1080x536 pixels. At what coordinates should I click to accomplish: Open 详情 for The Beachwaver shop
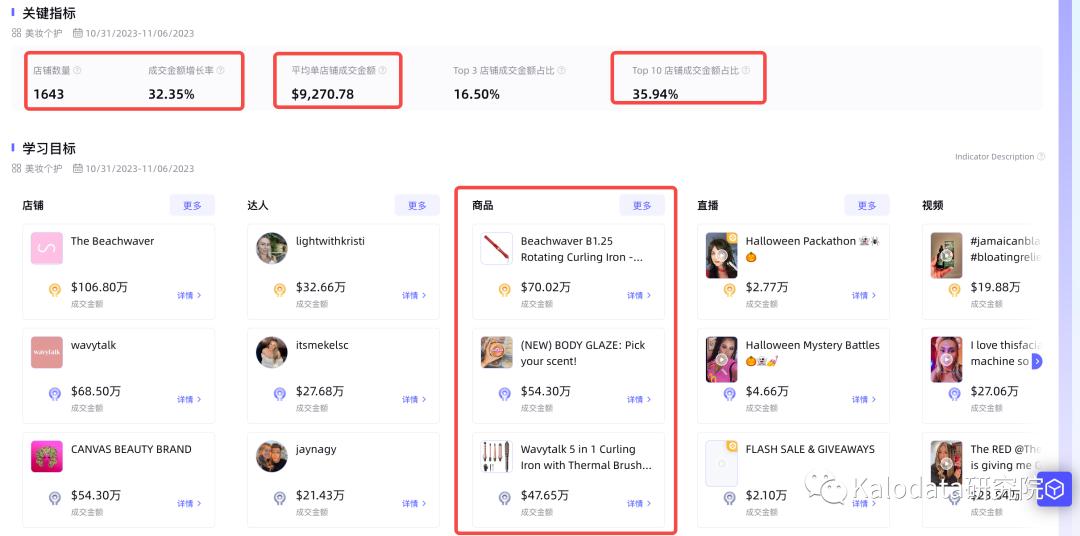click(189, 295)
